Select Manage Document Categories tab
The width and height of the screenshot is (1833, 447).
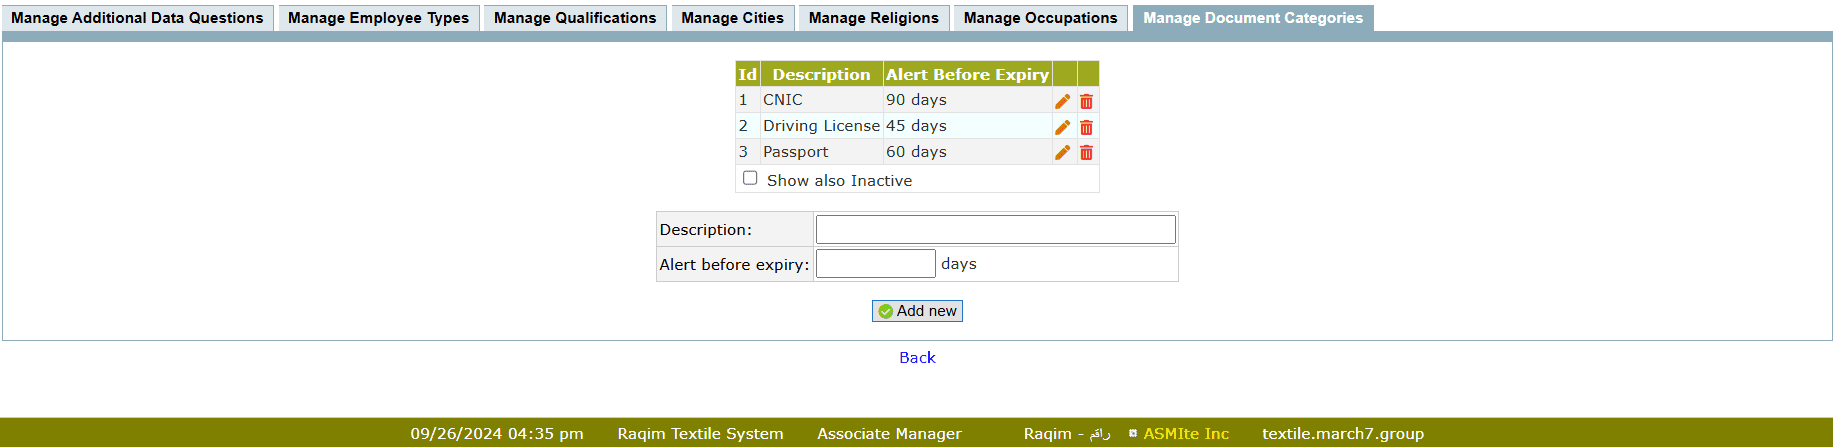[1252, 18]
